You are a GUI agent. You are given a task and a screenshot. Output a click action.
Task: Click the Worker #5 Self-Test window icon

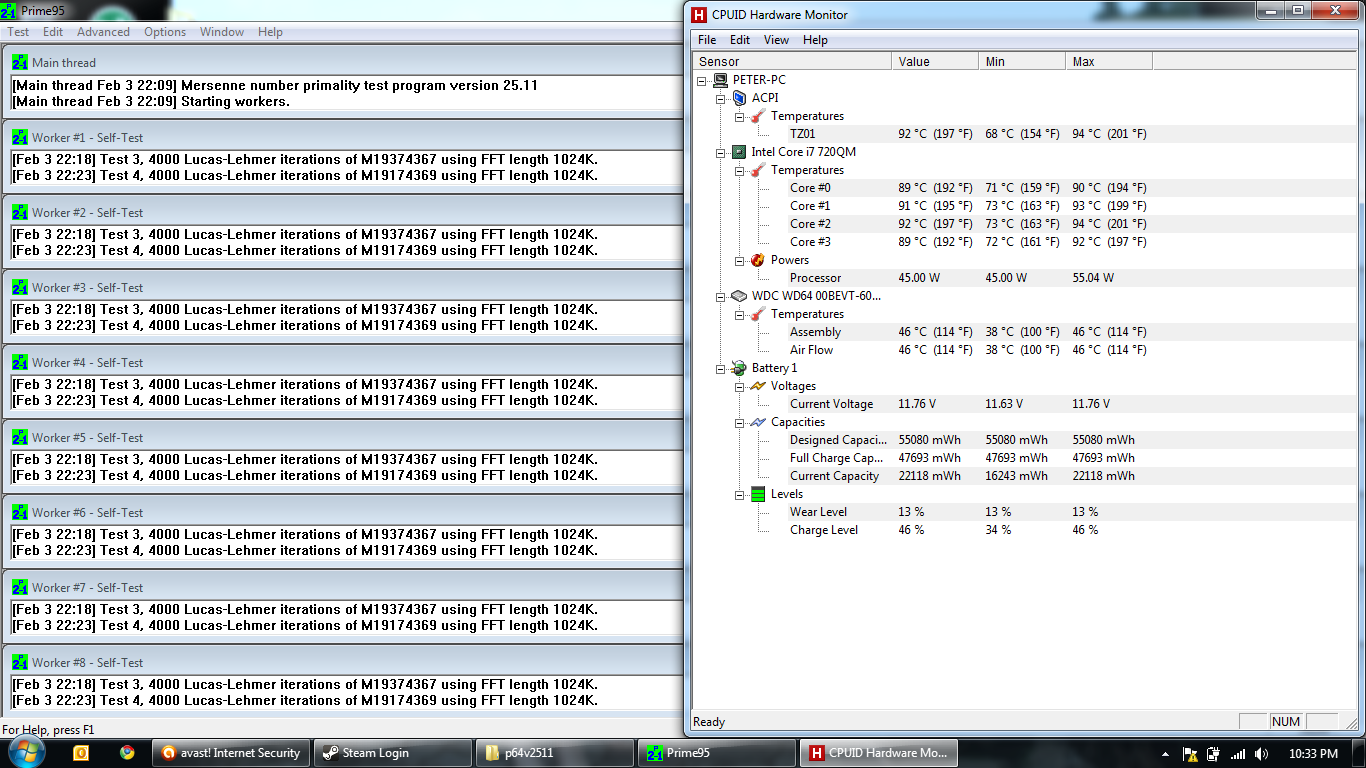click(20, 437)
